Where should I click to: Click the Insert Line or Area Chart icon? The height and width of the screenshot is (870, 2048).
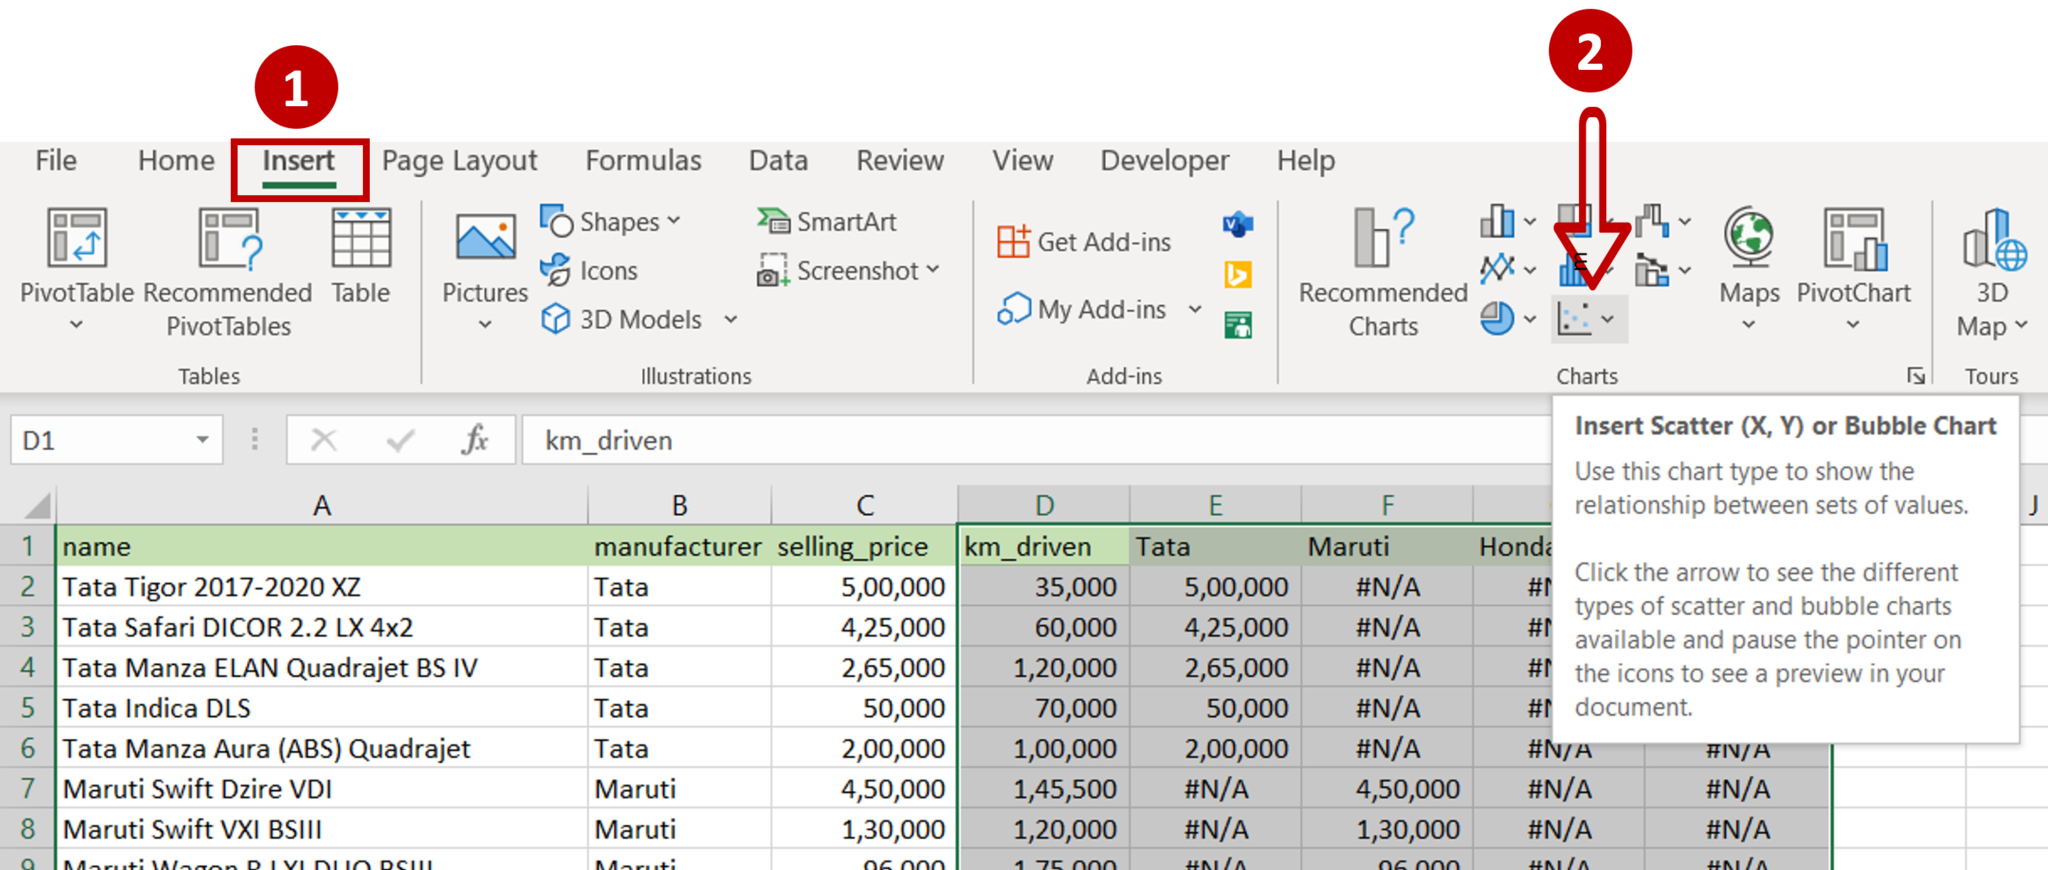pos(1497,268)
